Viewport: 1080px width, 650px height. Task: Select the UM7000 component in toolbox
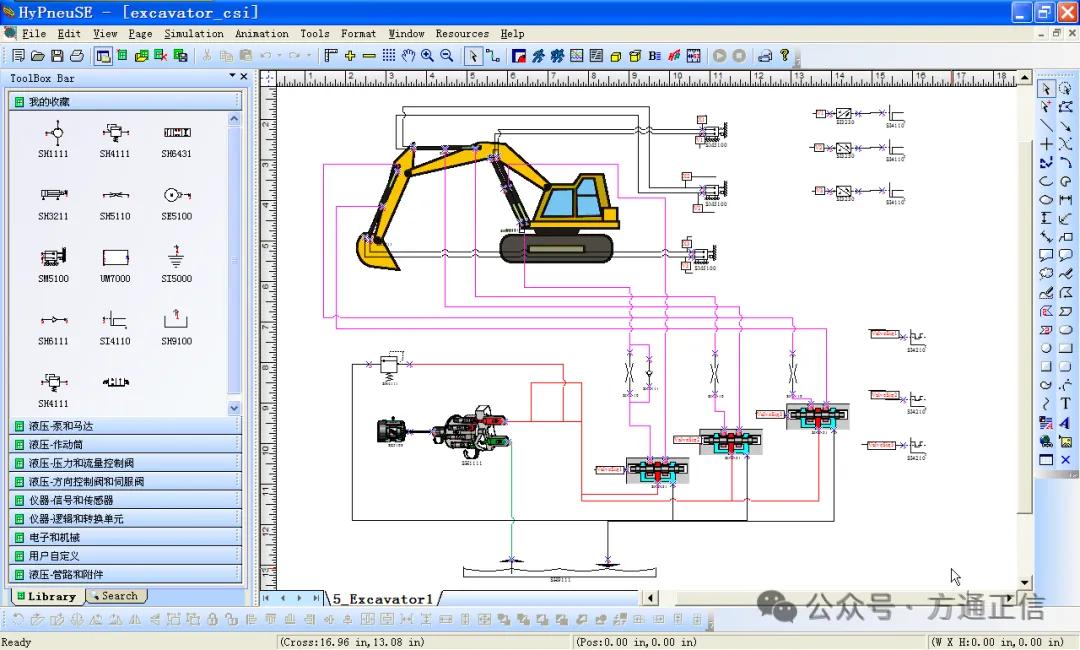click(115, 265)
